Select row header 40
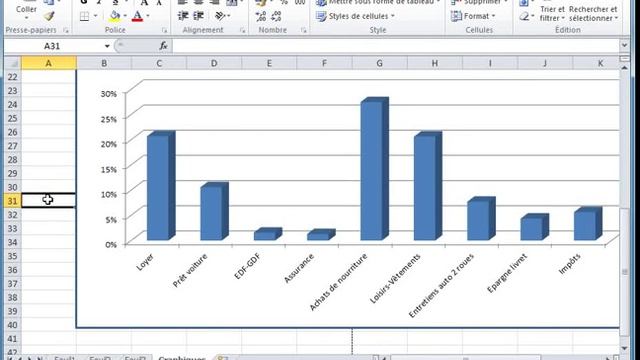 13,325
